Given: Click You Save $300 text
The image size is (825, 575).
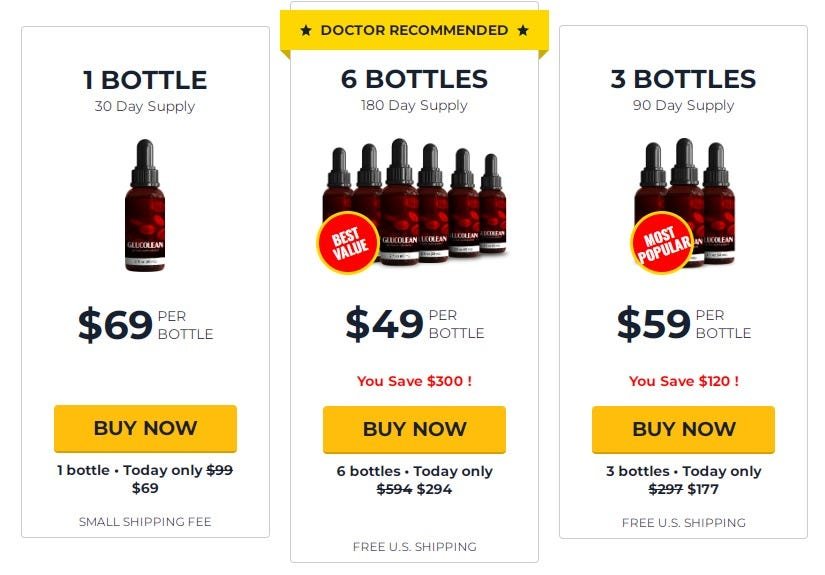Looking at the screenshot, I should (x=414, y=381).
